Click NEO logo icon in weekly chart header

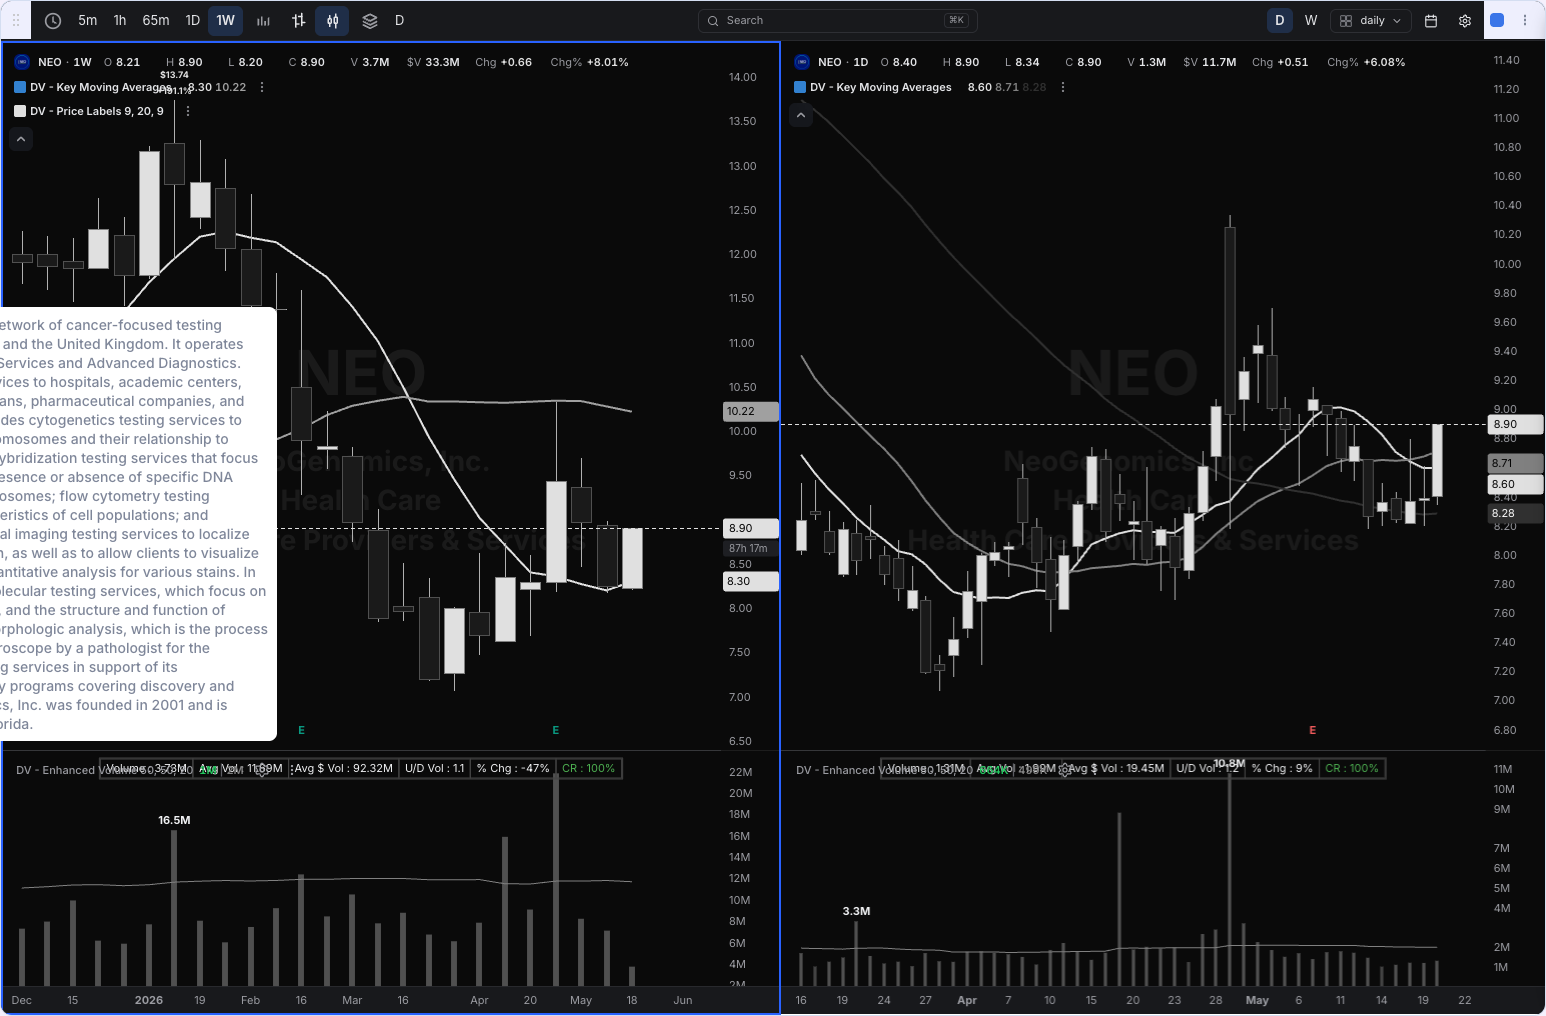pyautogui.click(x=21, y=62)
